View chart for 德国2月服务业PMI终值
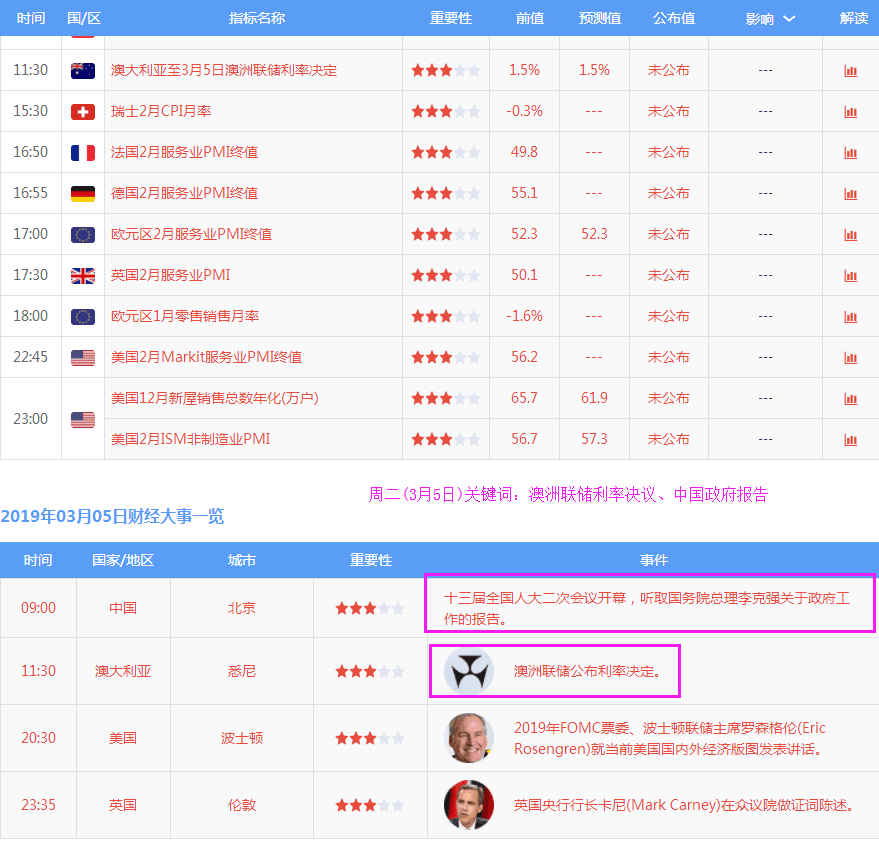Screen dimensions: 879x848 850,194
